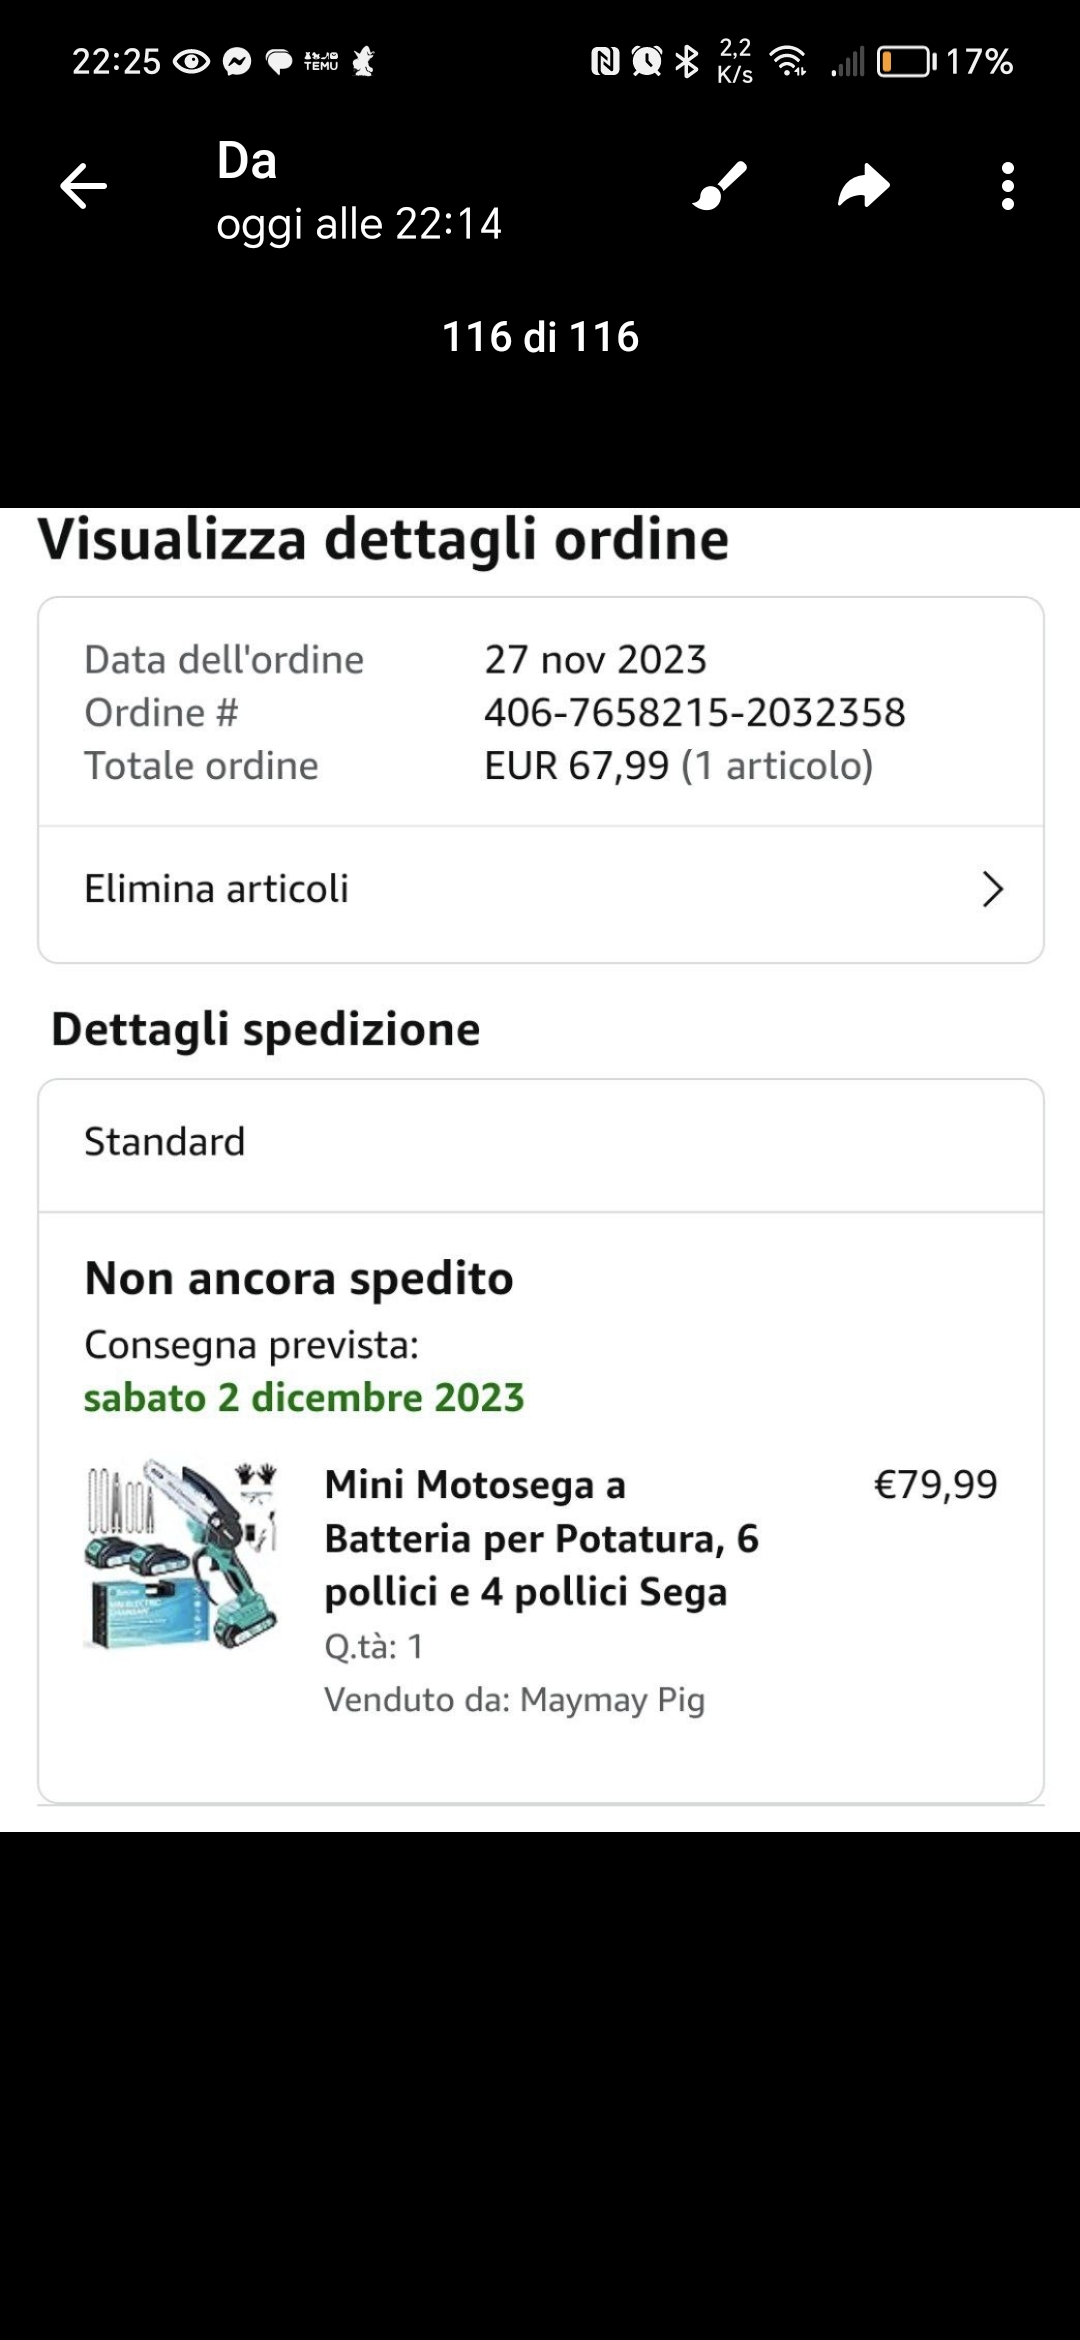Tap the sender name Da
This screenshot has height=2340, width=1080.
point(247,161)
